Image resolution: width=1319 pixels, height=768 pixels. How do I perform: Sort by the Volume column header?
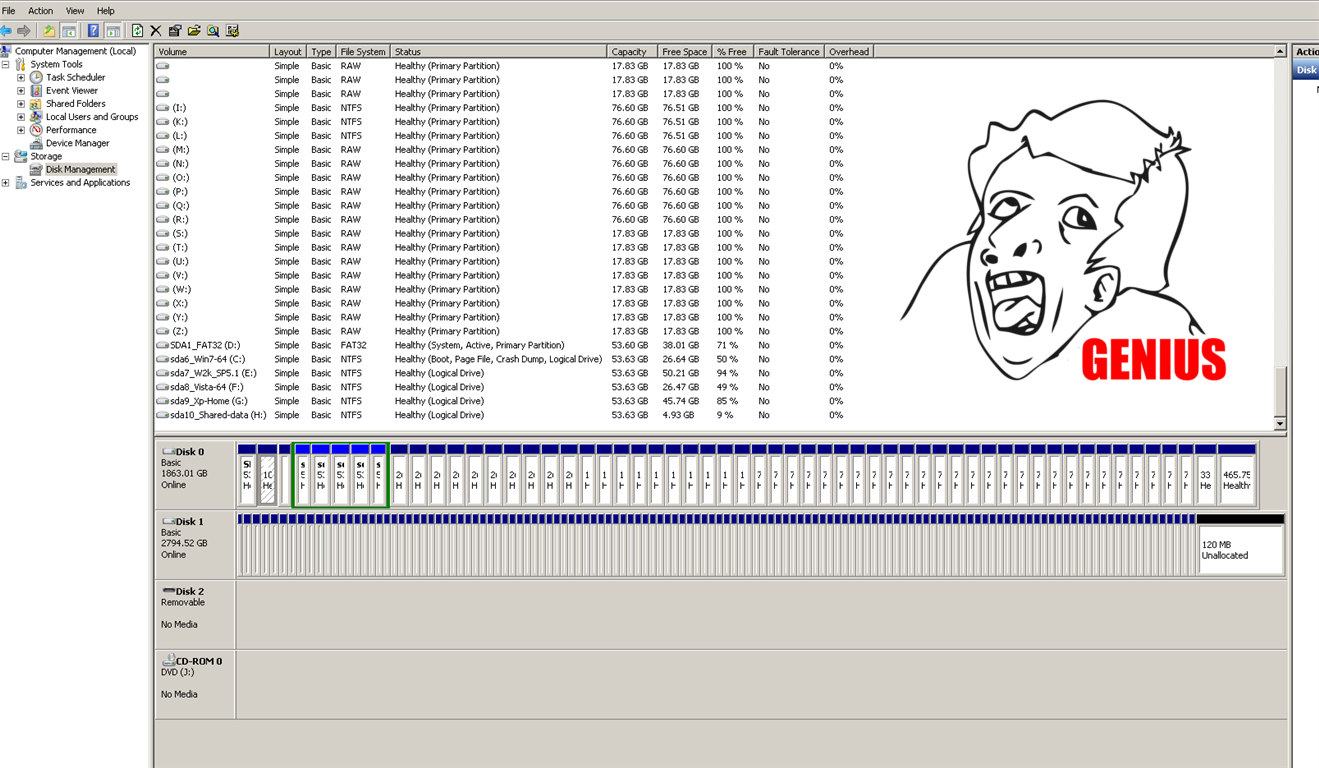[x=212, y=51]
